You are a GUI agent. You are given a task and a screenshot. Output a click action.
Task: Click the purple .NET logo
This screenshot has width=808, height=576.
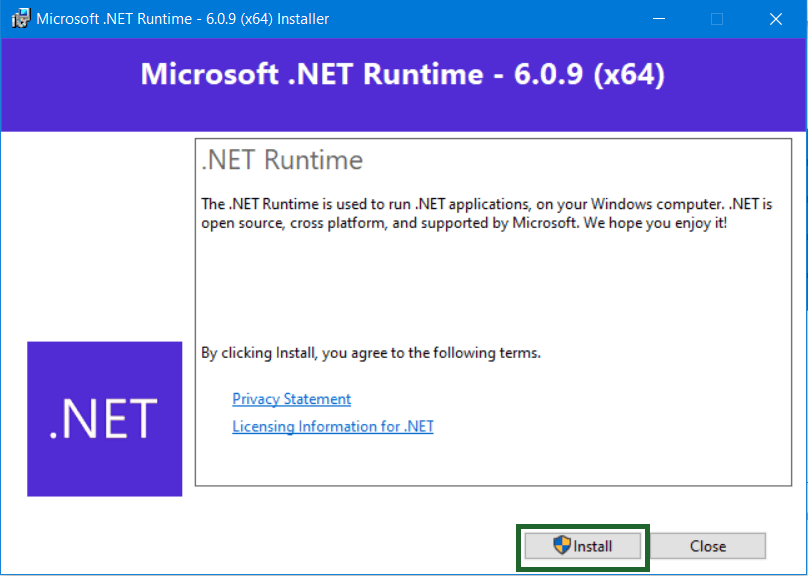pos(105,419)
